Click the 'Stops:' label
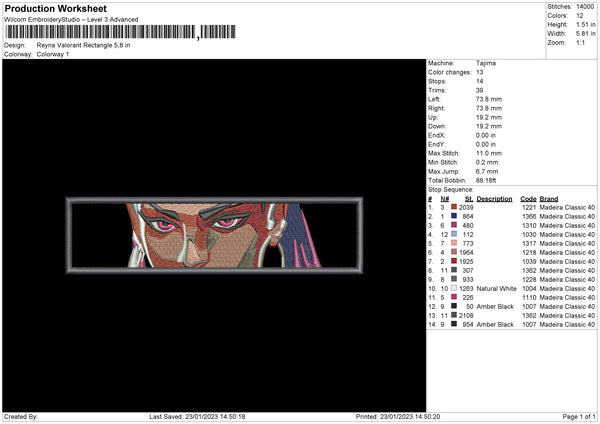The height and width of the screenshot is (424, 600). [x=437, y=81]
